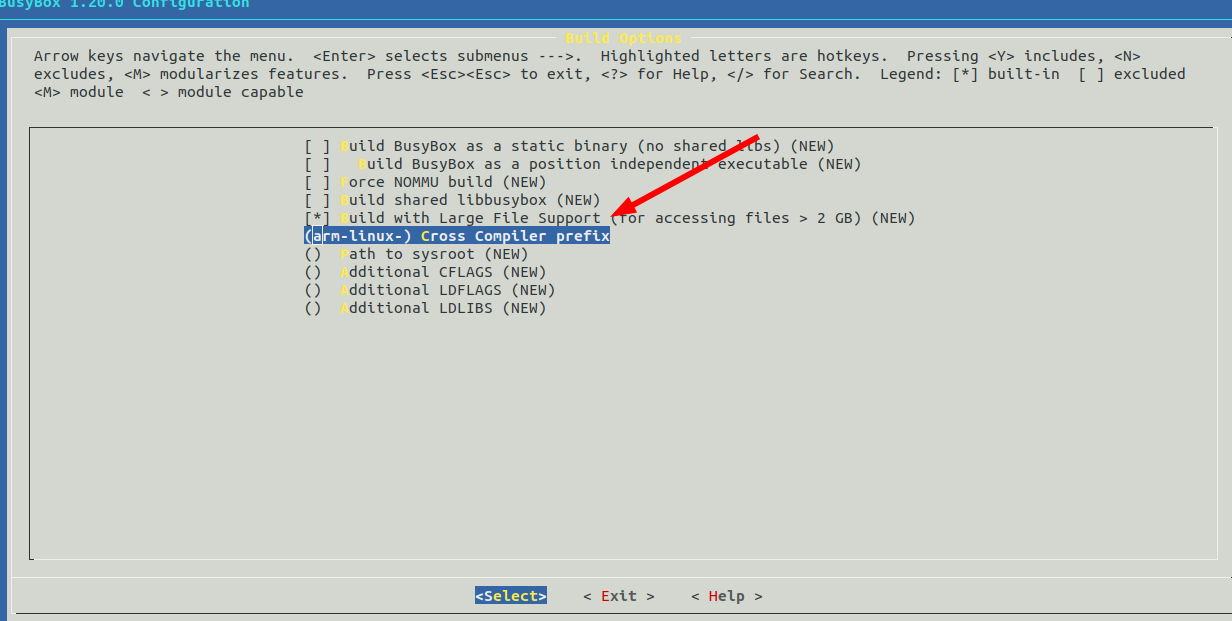The width and height of the screenshot is (1232, 621).
Task: Click the 'Arrow keys navigate the menu' help text
Action: [164, 56]
